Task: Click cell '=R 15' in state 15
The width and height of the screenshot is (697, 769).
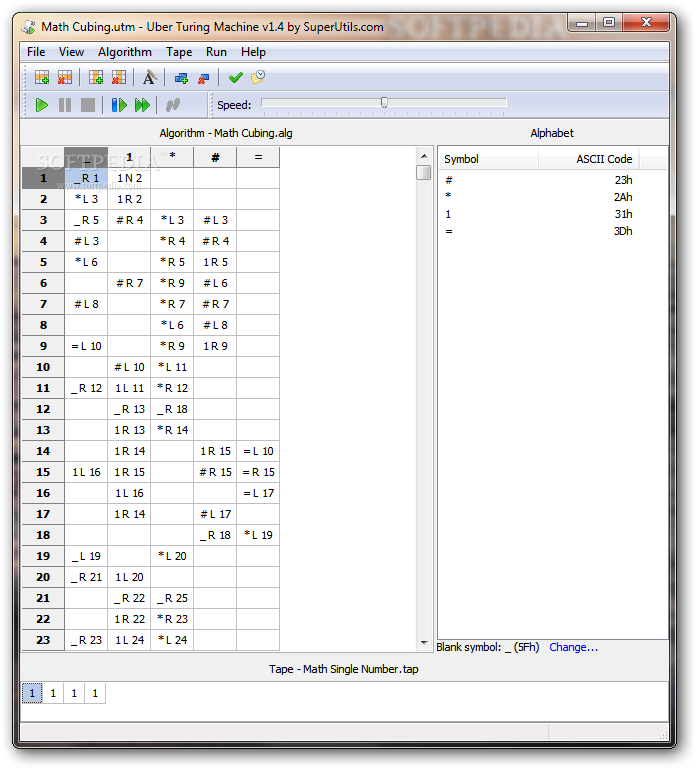Action: click(x=258, y=472)
